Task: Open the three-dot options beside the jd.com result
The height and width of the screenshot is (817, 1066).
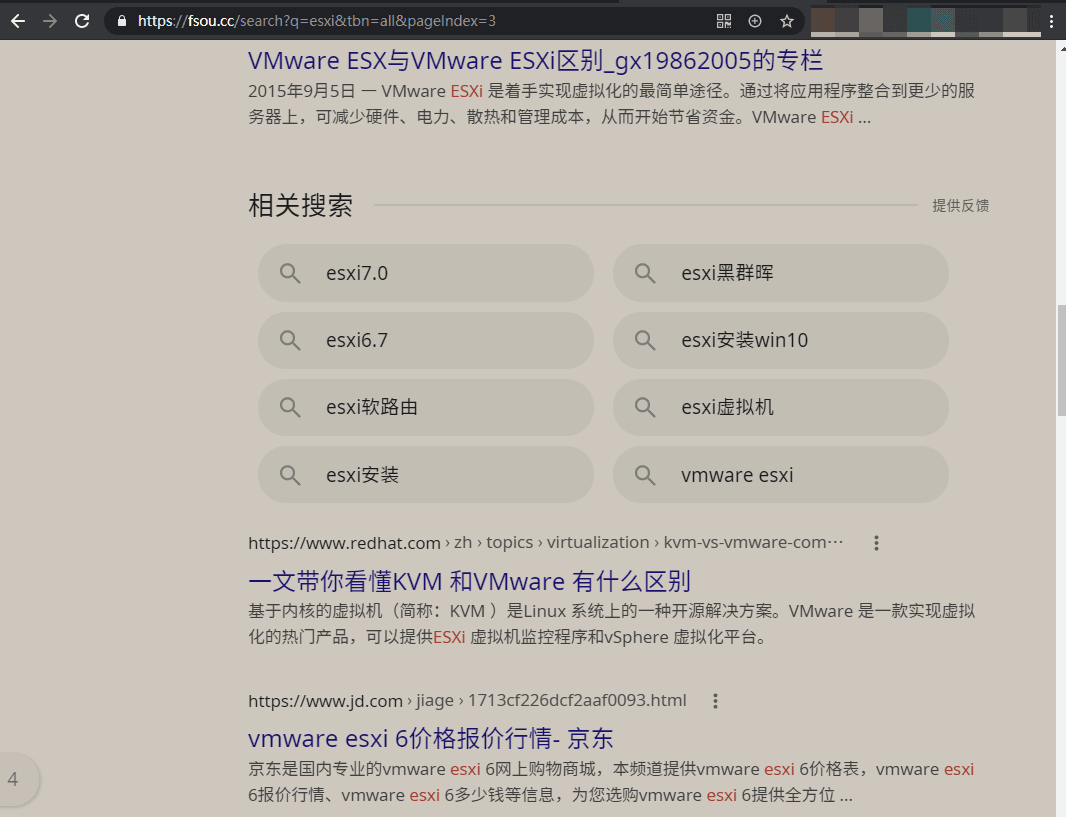Action: click(715, 700)
